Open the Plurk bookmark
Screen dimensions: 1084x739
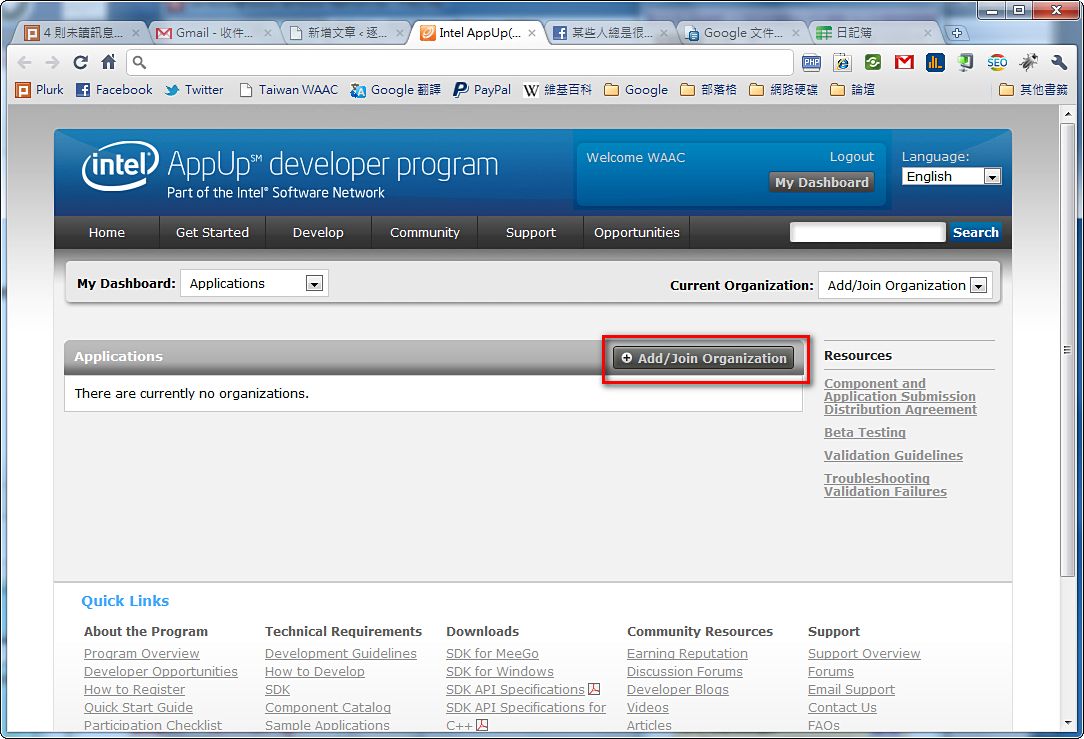pos(39,90)
